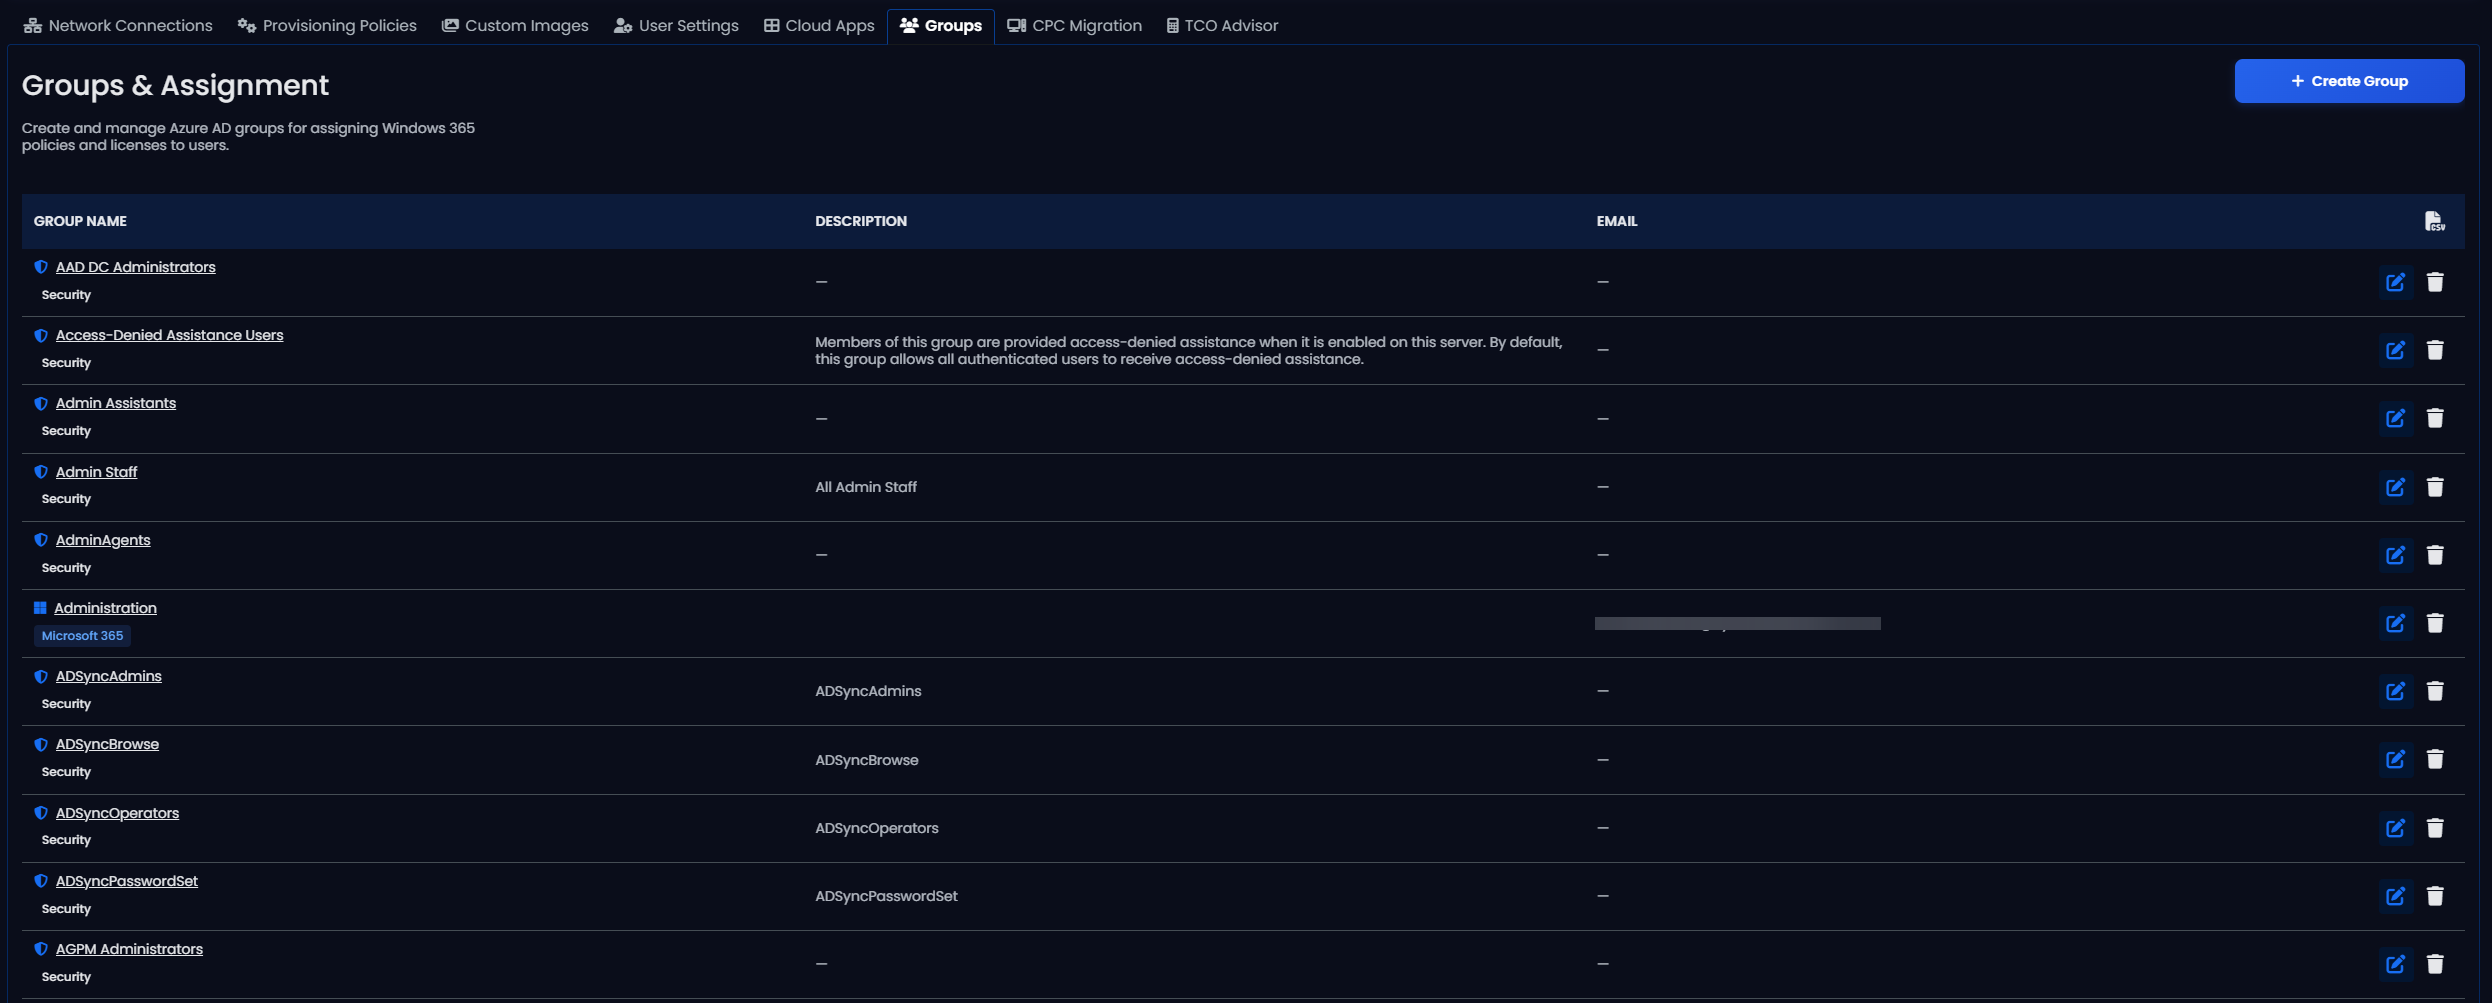2492x1003 pixels.
Task: Open the Admin Staff group link
Action: pyautogui.click(x=97, y=472)
